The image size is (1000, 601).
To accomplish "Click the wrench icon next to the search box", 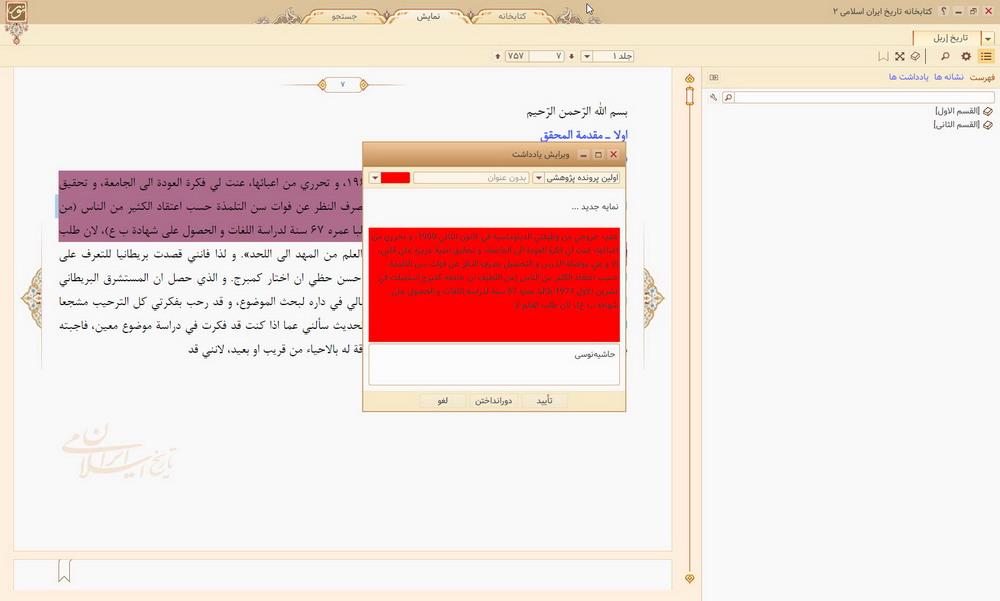I will click(714, 98).
